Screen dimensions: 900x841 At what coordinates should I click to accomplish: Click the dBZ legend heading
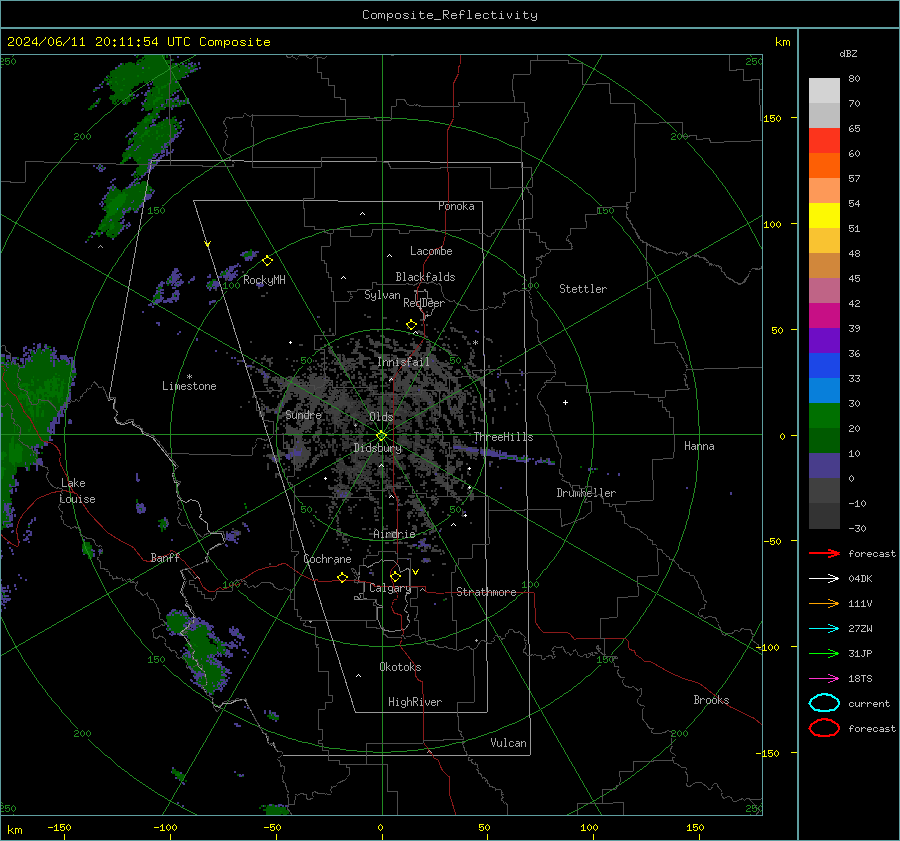click(848, 53)
